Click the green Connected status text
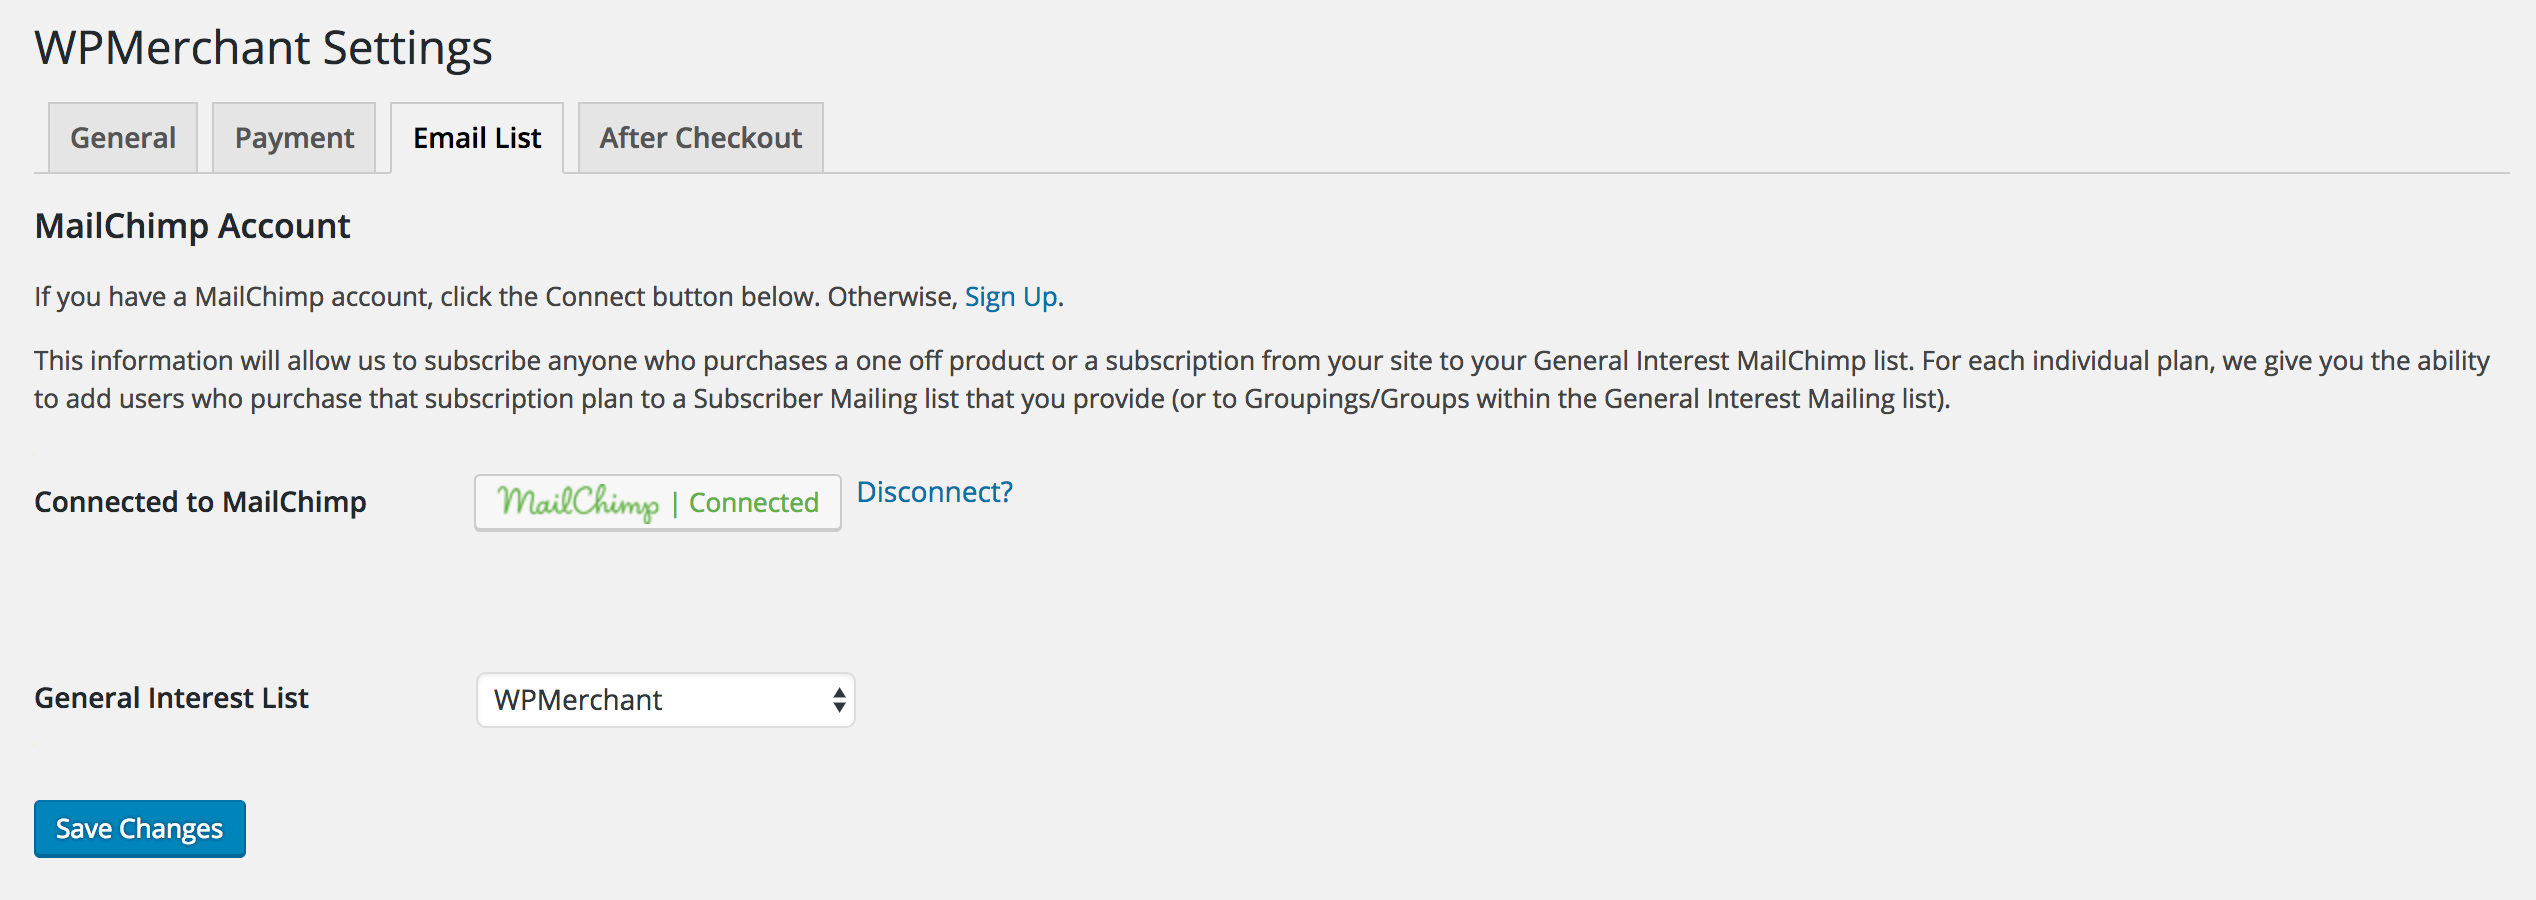 click(x=753, y=503)
